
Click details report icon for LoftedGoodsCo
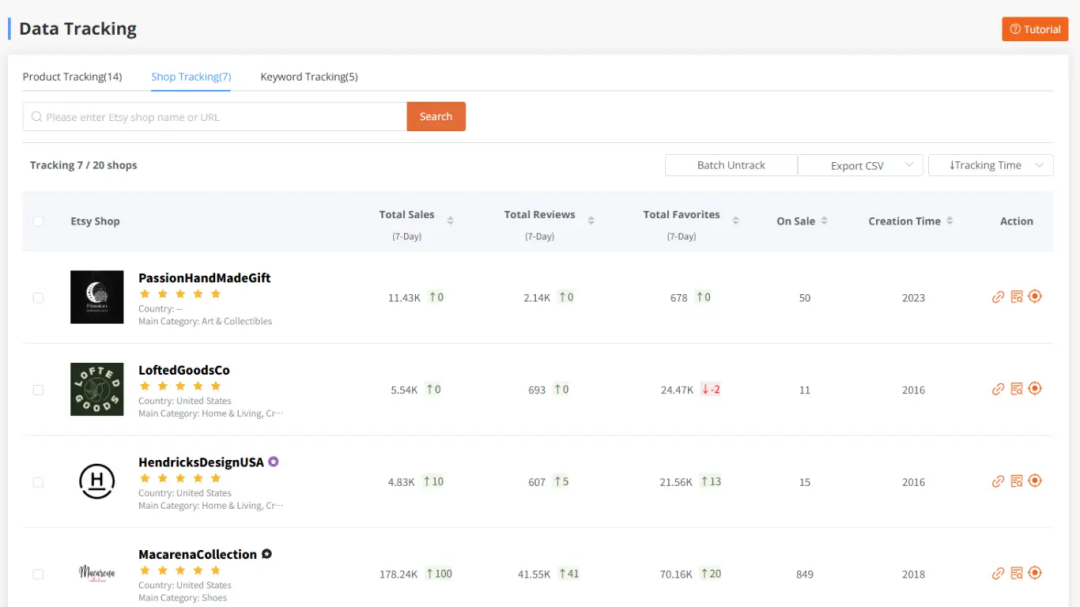(1016, 389)
